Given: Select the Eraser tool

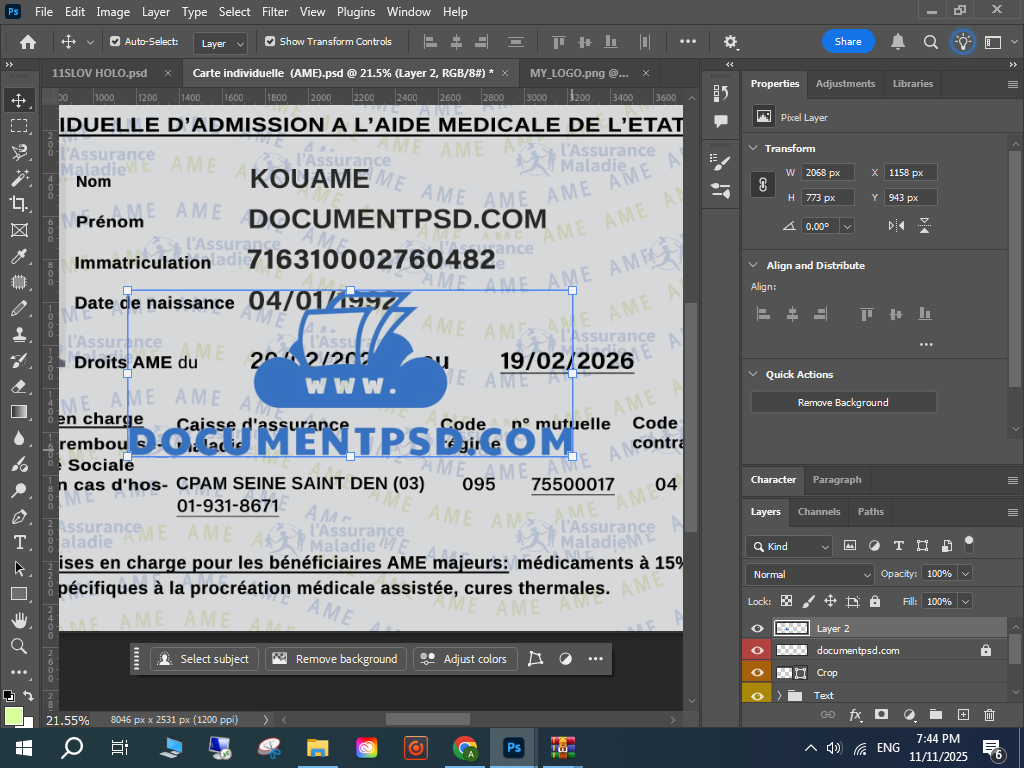Looking at the screenshot, I should [x=19, y=386].
